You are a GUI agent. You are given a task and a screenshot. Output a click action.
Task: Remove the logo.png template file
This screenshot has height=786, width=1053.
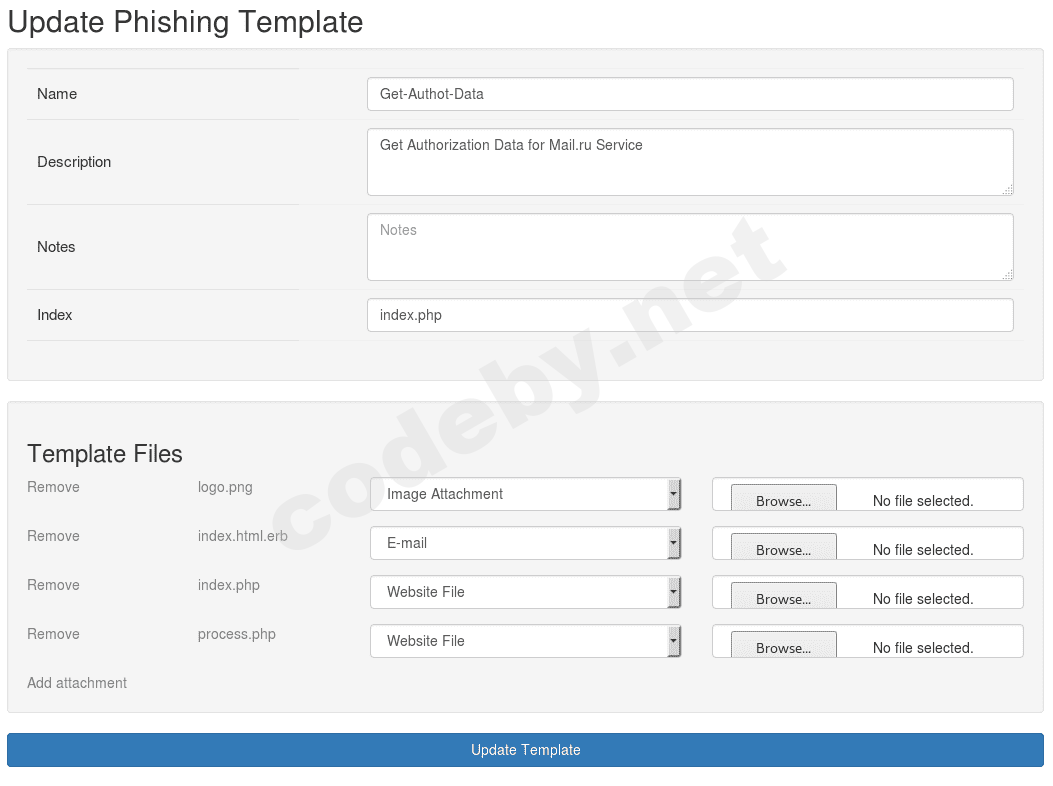(x=53, y=487)
